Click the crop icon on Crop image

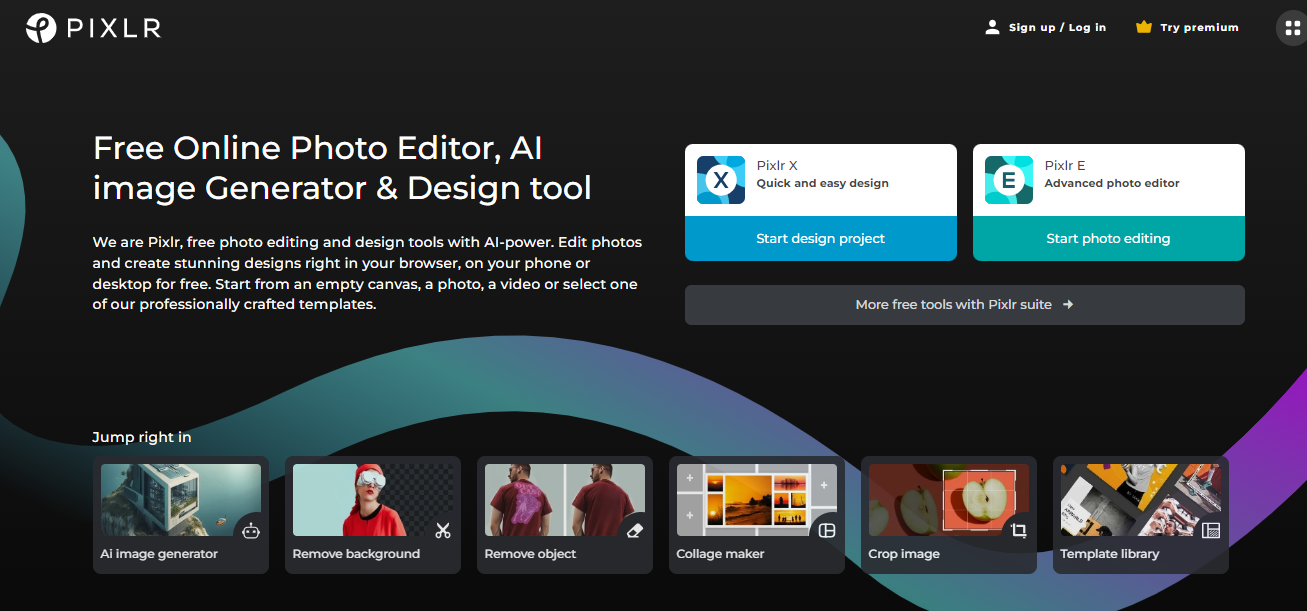1019,531
